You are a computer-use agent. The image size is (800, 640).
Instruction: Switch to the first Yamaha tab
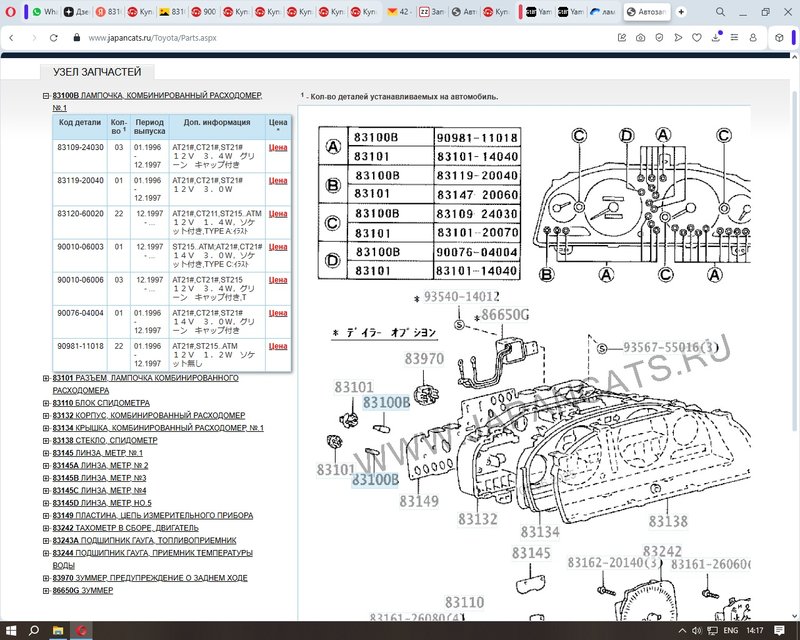tap(539, 11)
